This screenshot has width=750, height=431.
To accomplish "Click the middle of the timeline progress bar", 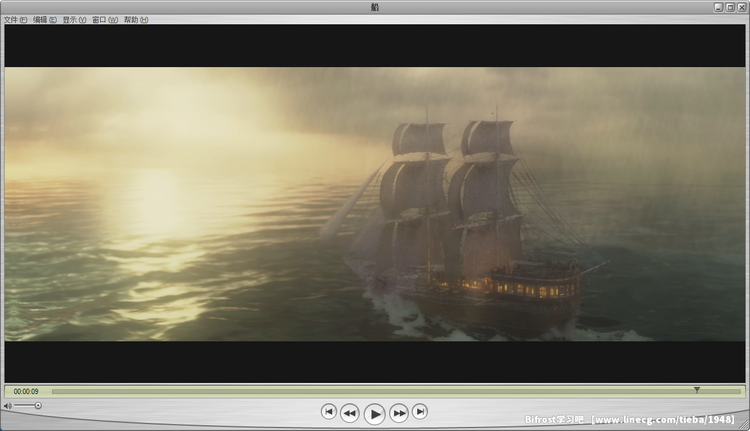I will [x=396, y=391].
